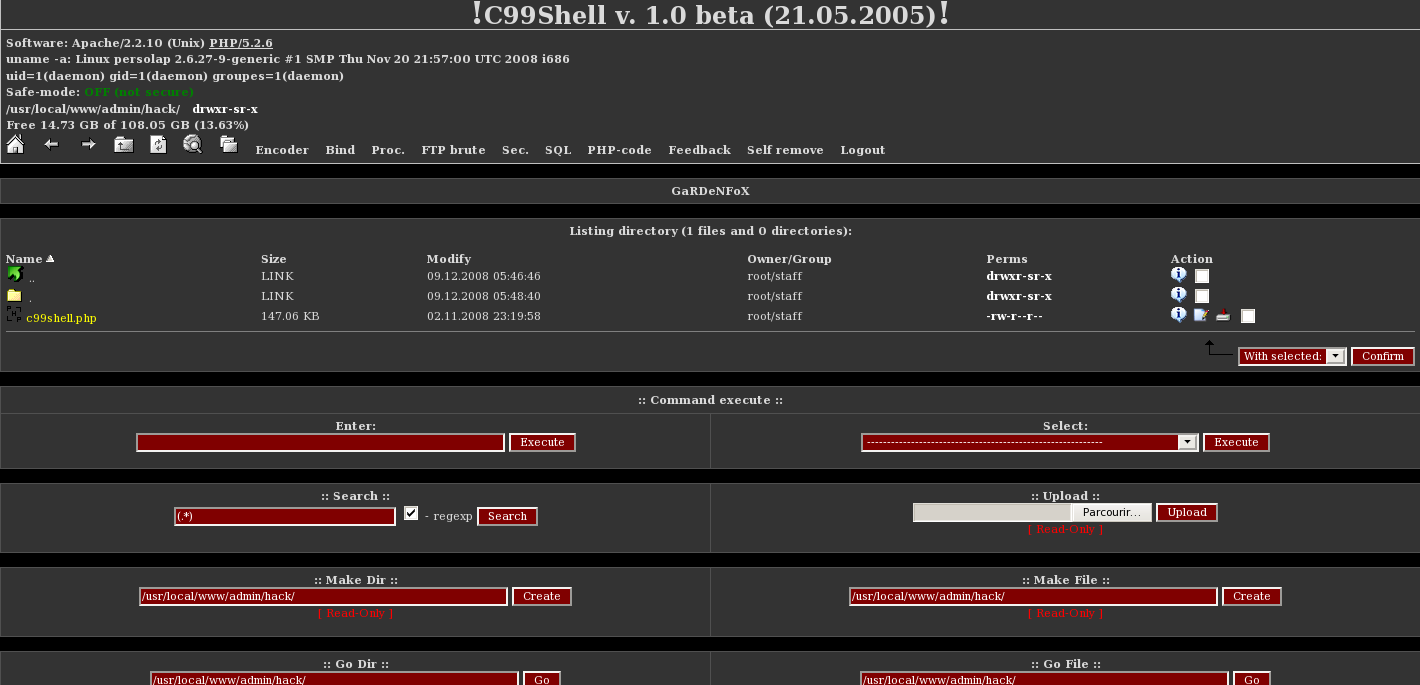Uncheck the regexp checkbox in Search
This screenshot has width=1420, height=685.
[x=411, y=513]
